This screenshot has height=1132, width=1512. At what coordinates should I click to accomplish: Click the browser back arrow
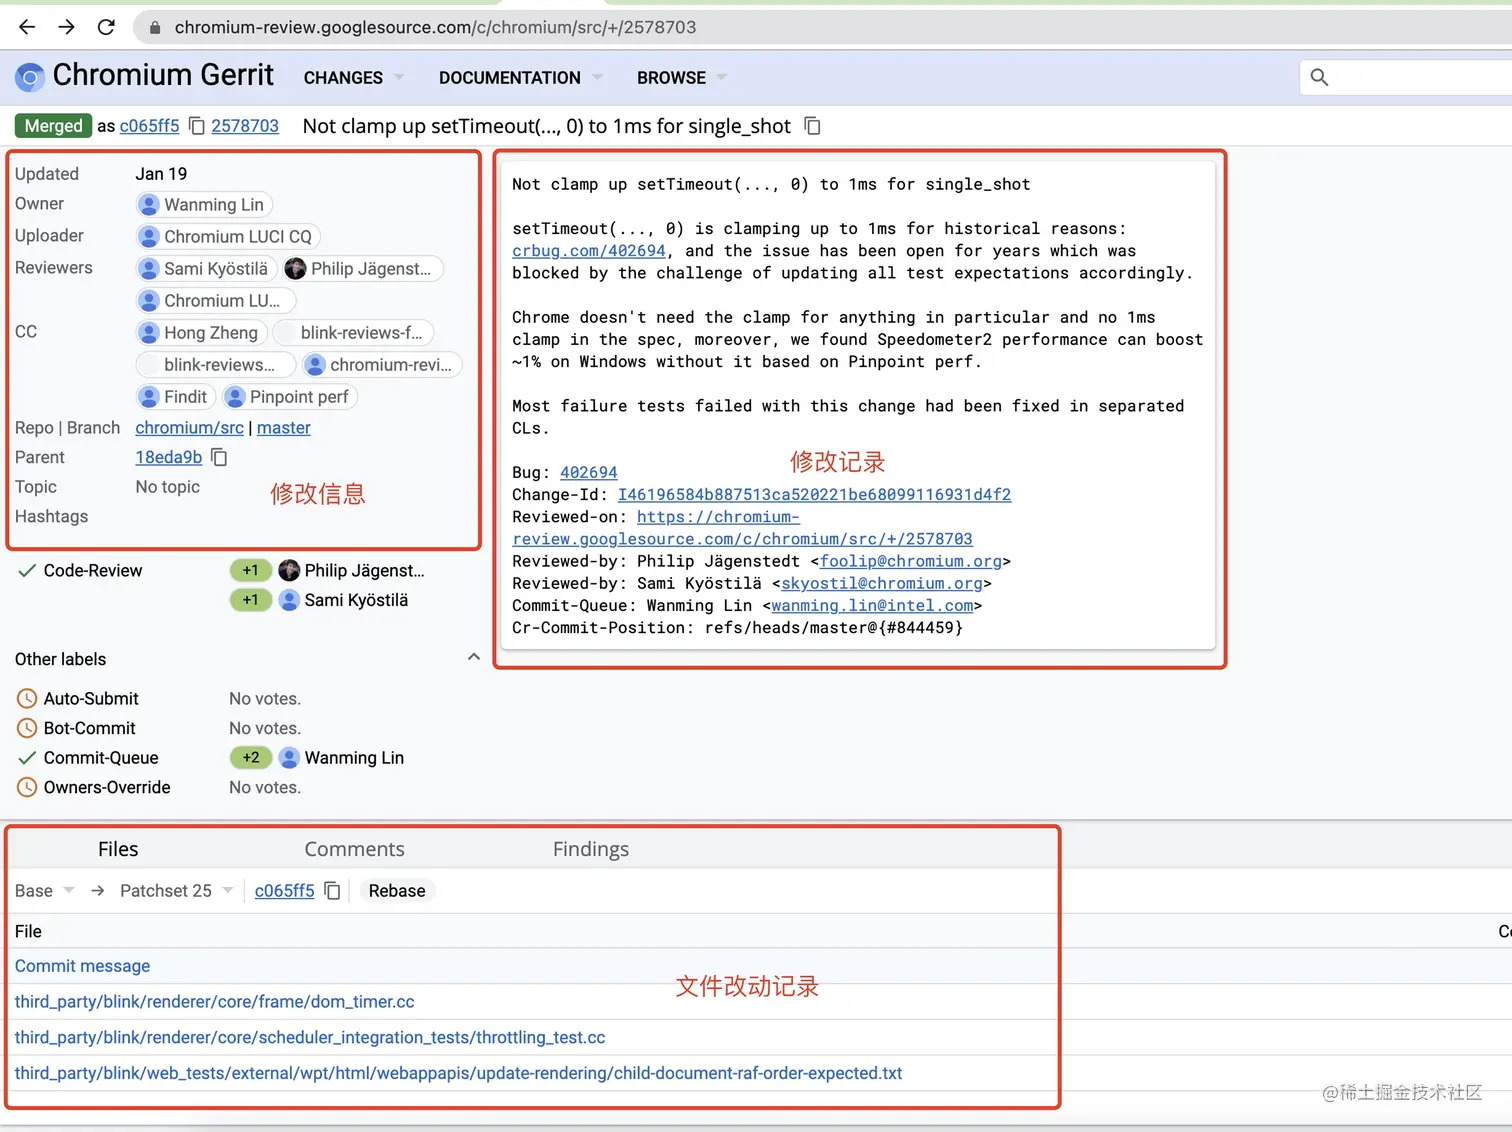click(27, 27)
